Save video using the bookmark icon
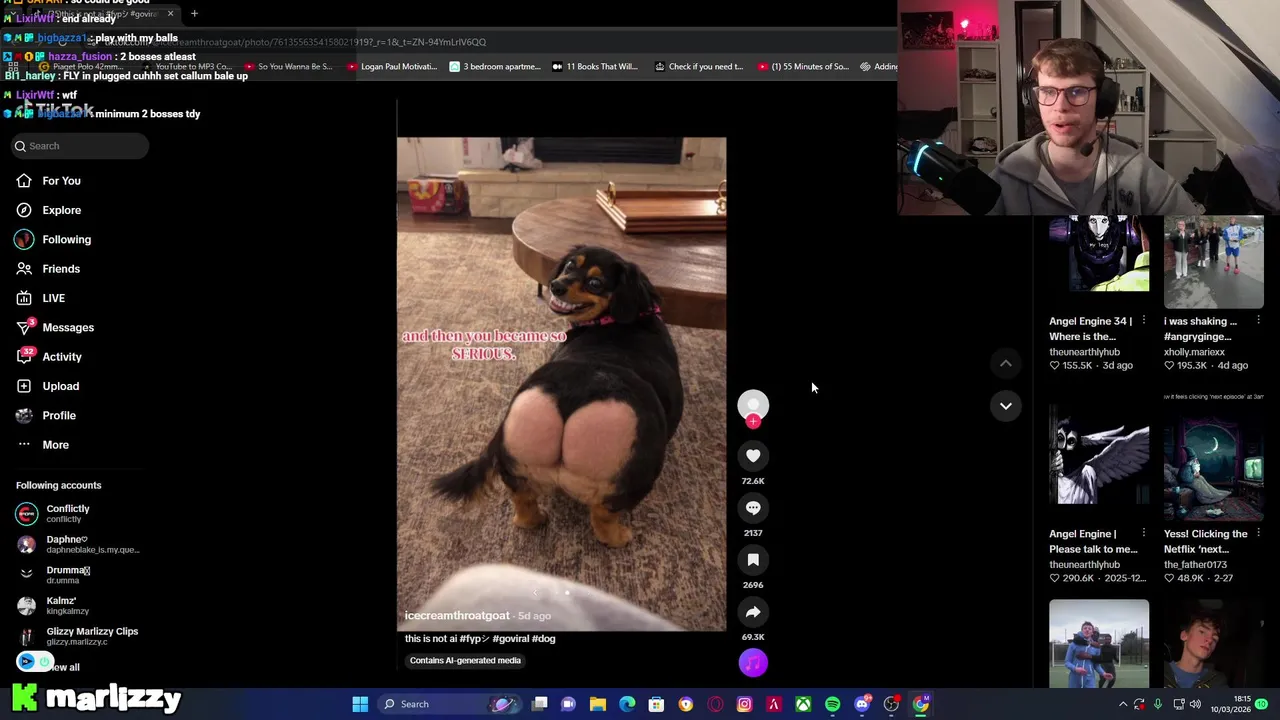The height and width of the screenshot is (720, 1280). 753,560
